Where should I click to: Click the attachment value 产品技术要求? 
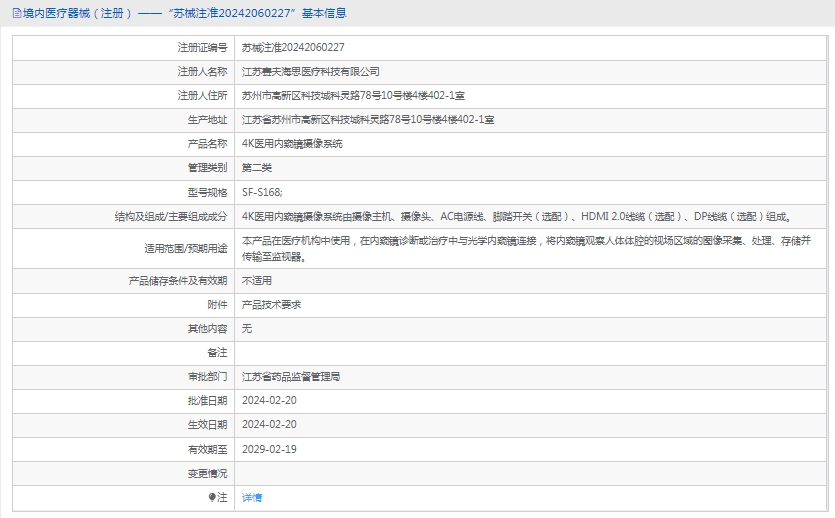[271, 304]
